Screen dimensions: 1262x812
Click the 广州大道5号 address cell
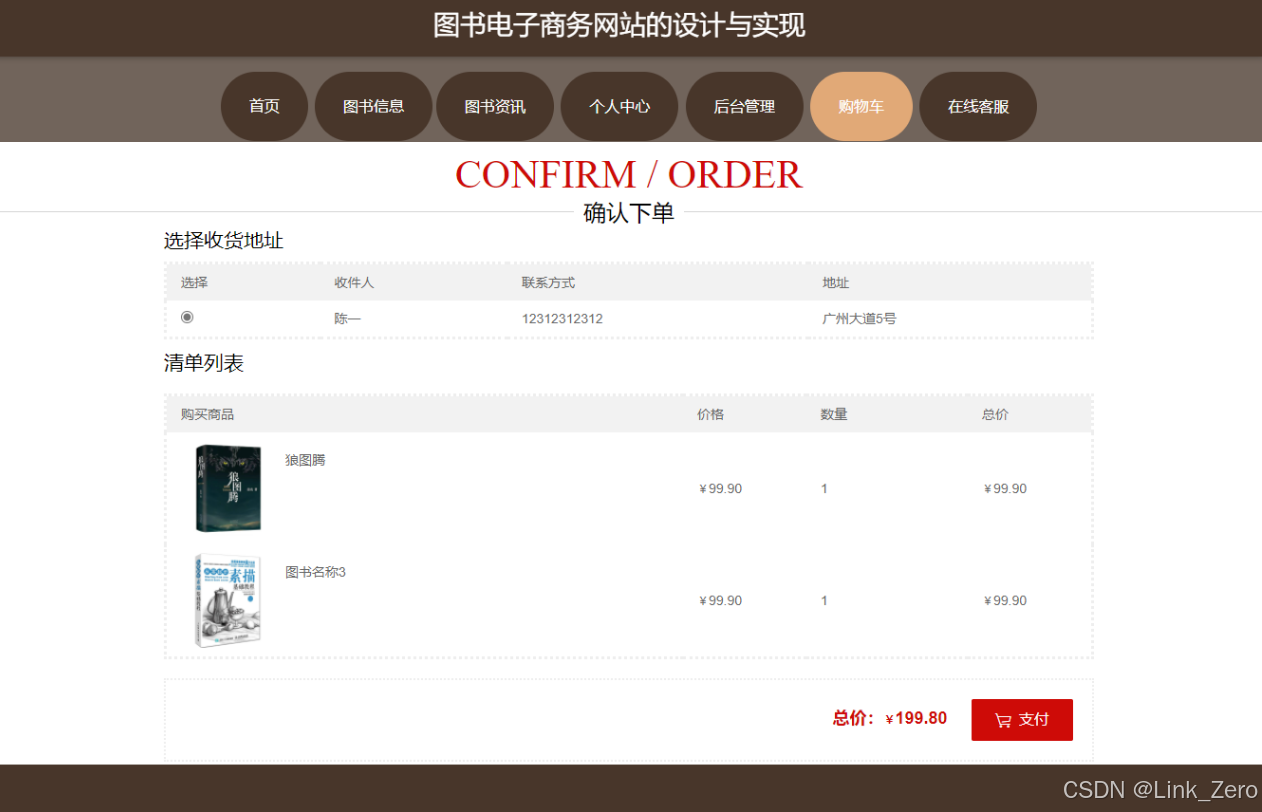tap(859, 319)
